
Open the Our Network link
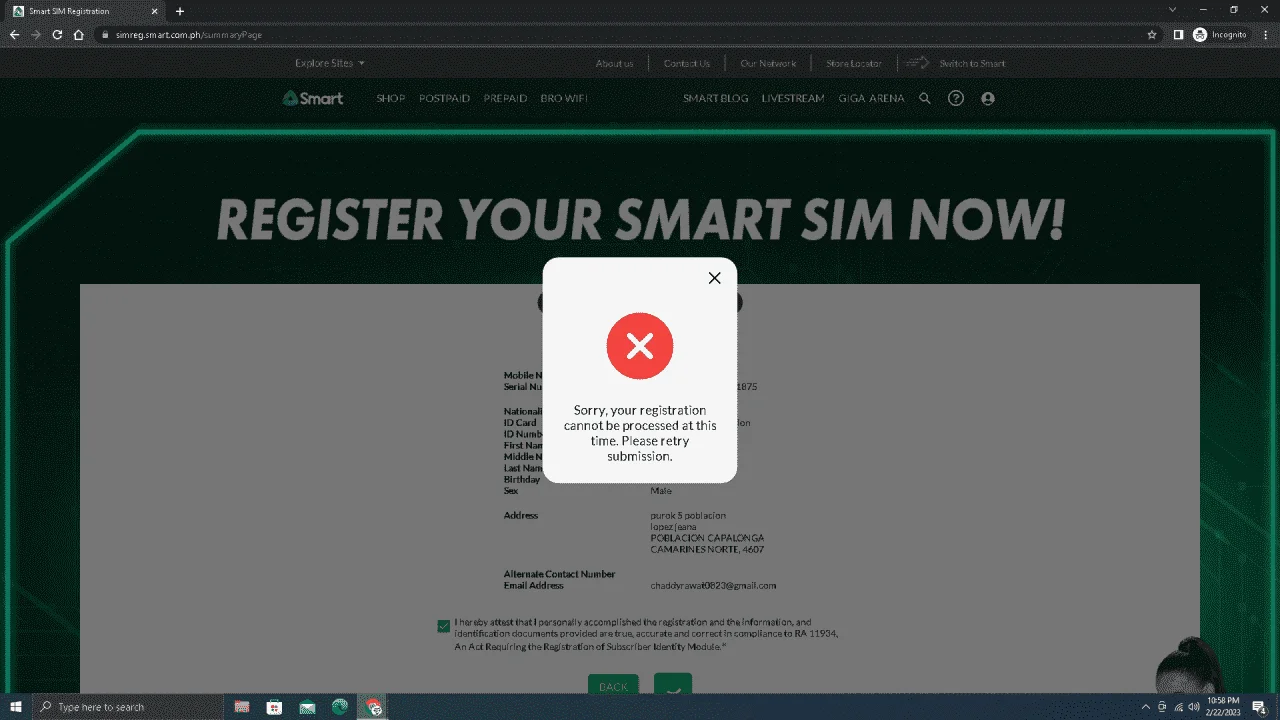[768, 63]
